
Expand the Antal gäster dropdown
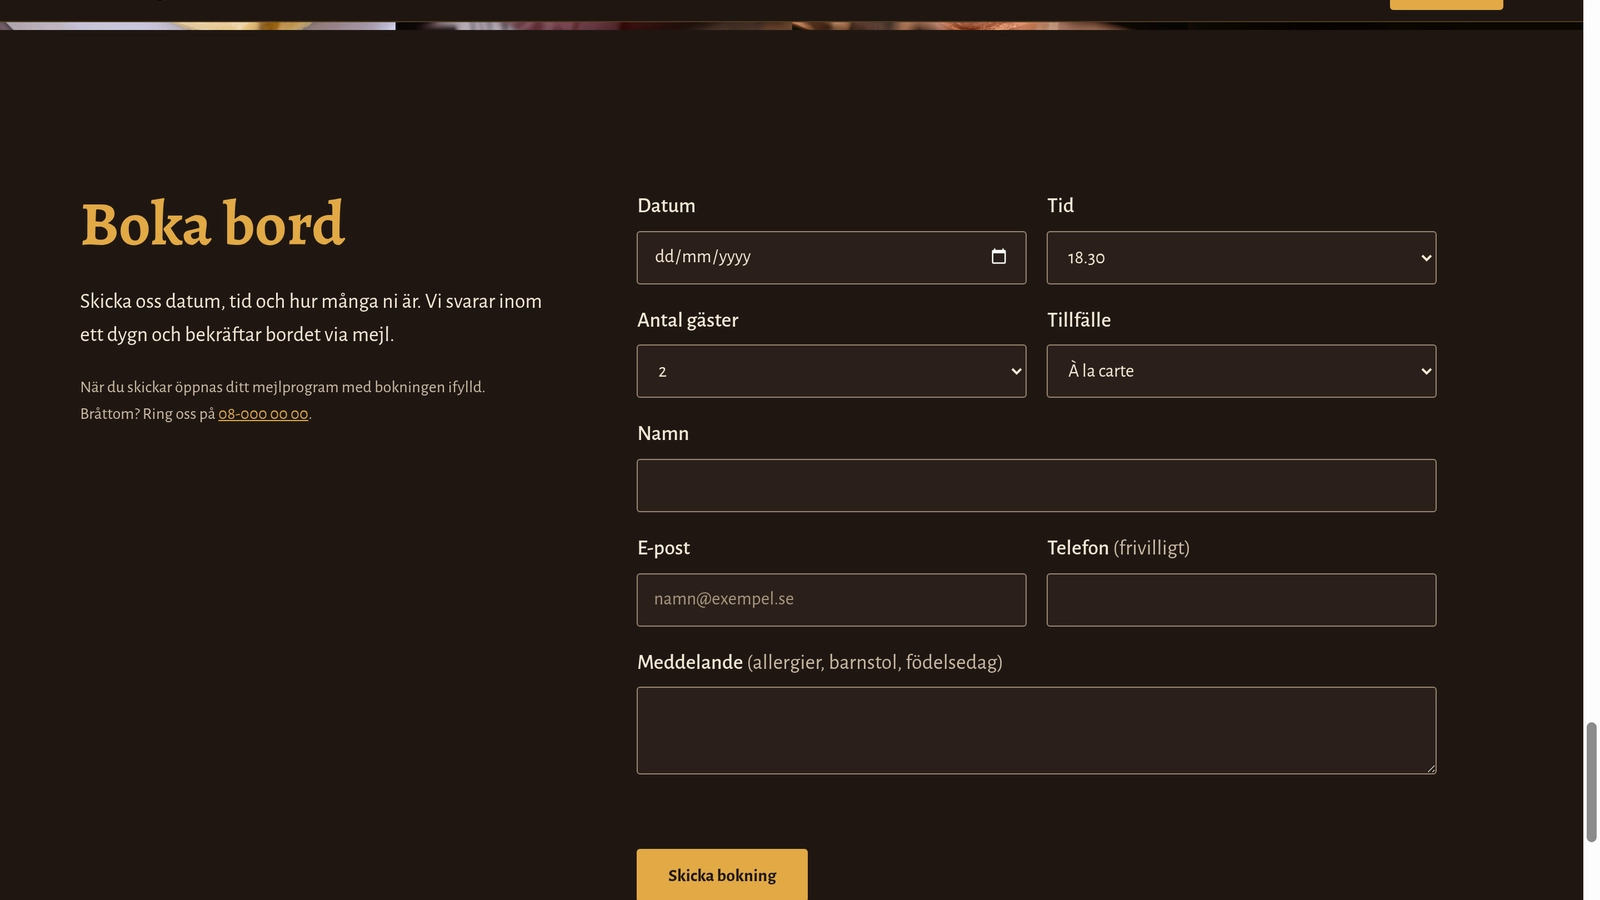pyautogui.click(x=831, y=371)
